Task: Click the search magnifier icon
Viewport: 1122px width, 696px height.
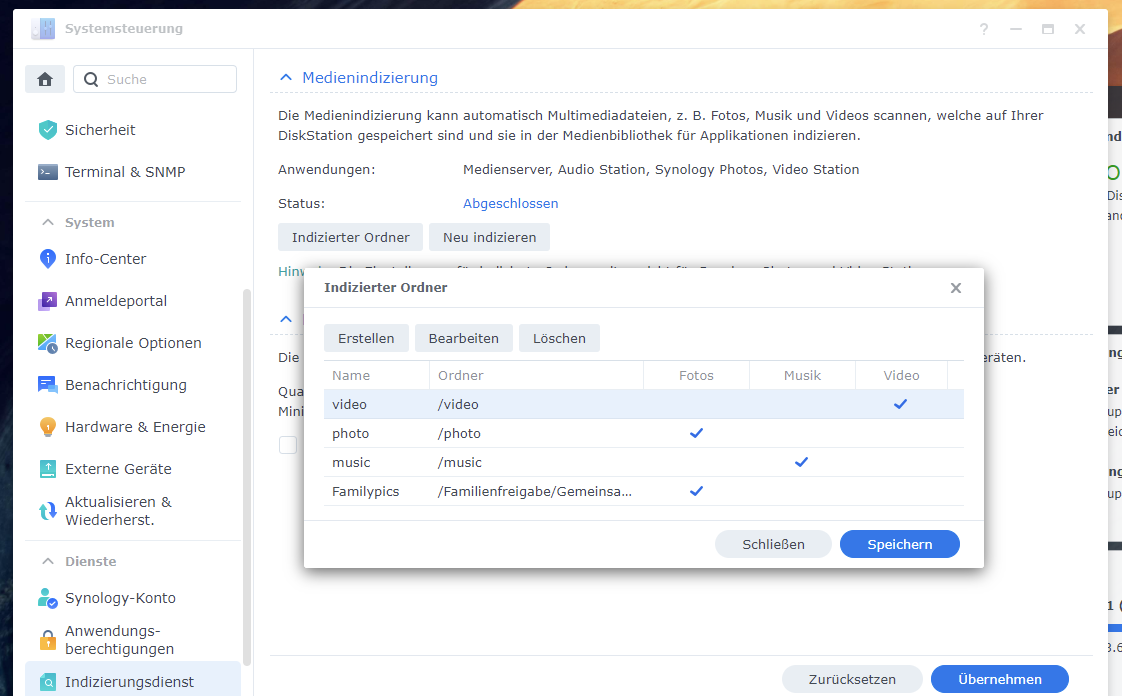Action: tap(91, 79)
